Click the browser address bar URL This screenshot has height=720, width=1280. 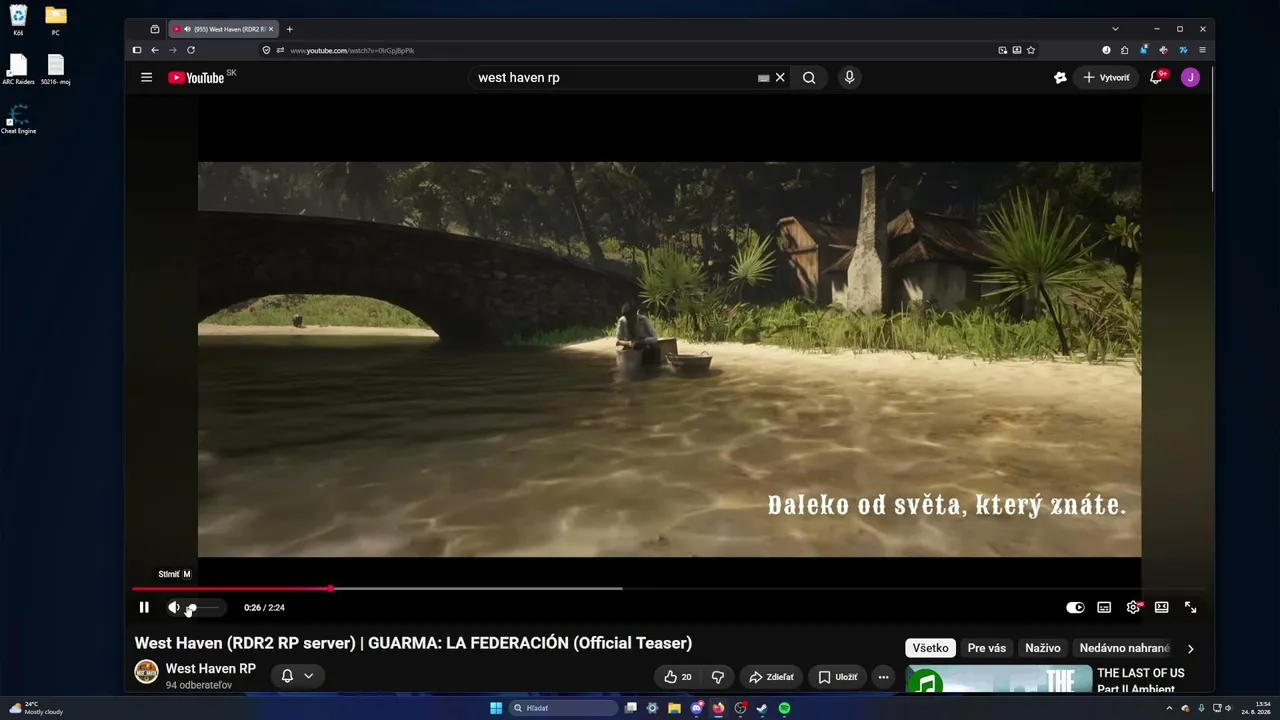(x=352, y=50)
